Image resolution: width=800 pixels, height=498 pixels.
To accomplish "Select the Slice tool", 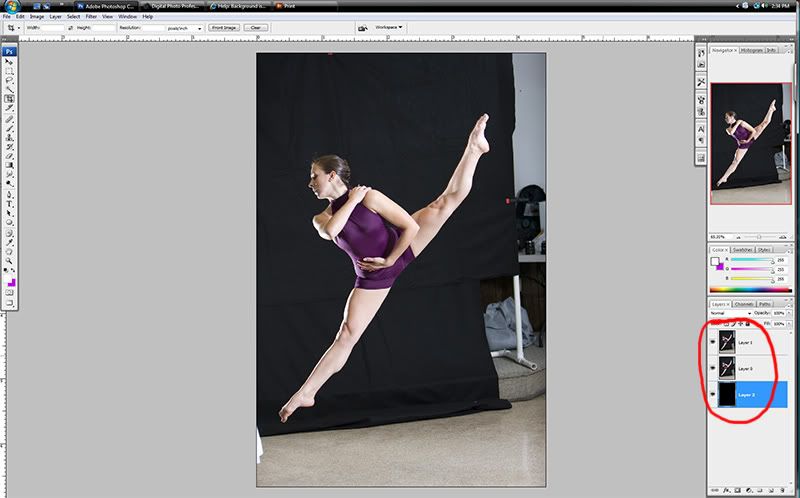I will click(x=9, y=108).
